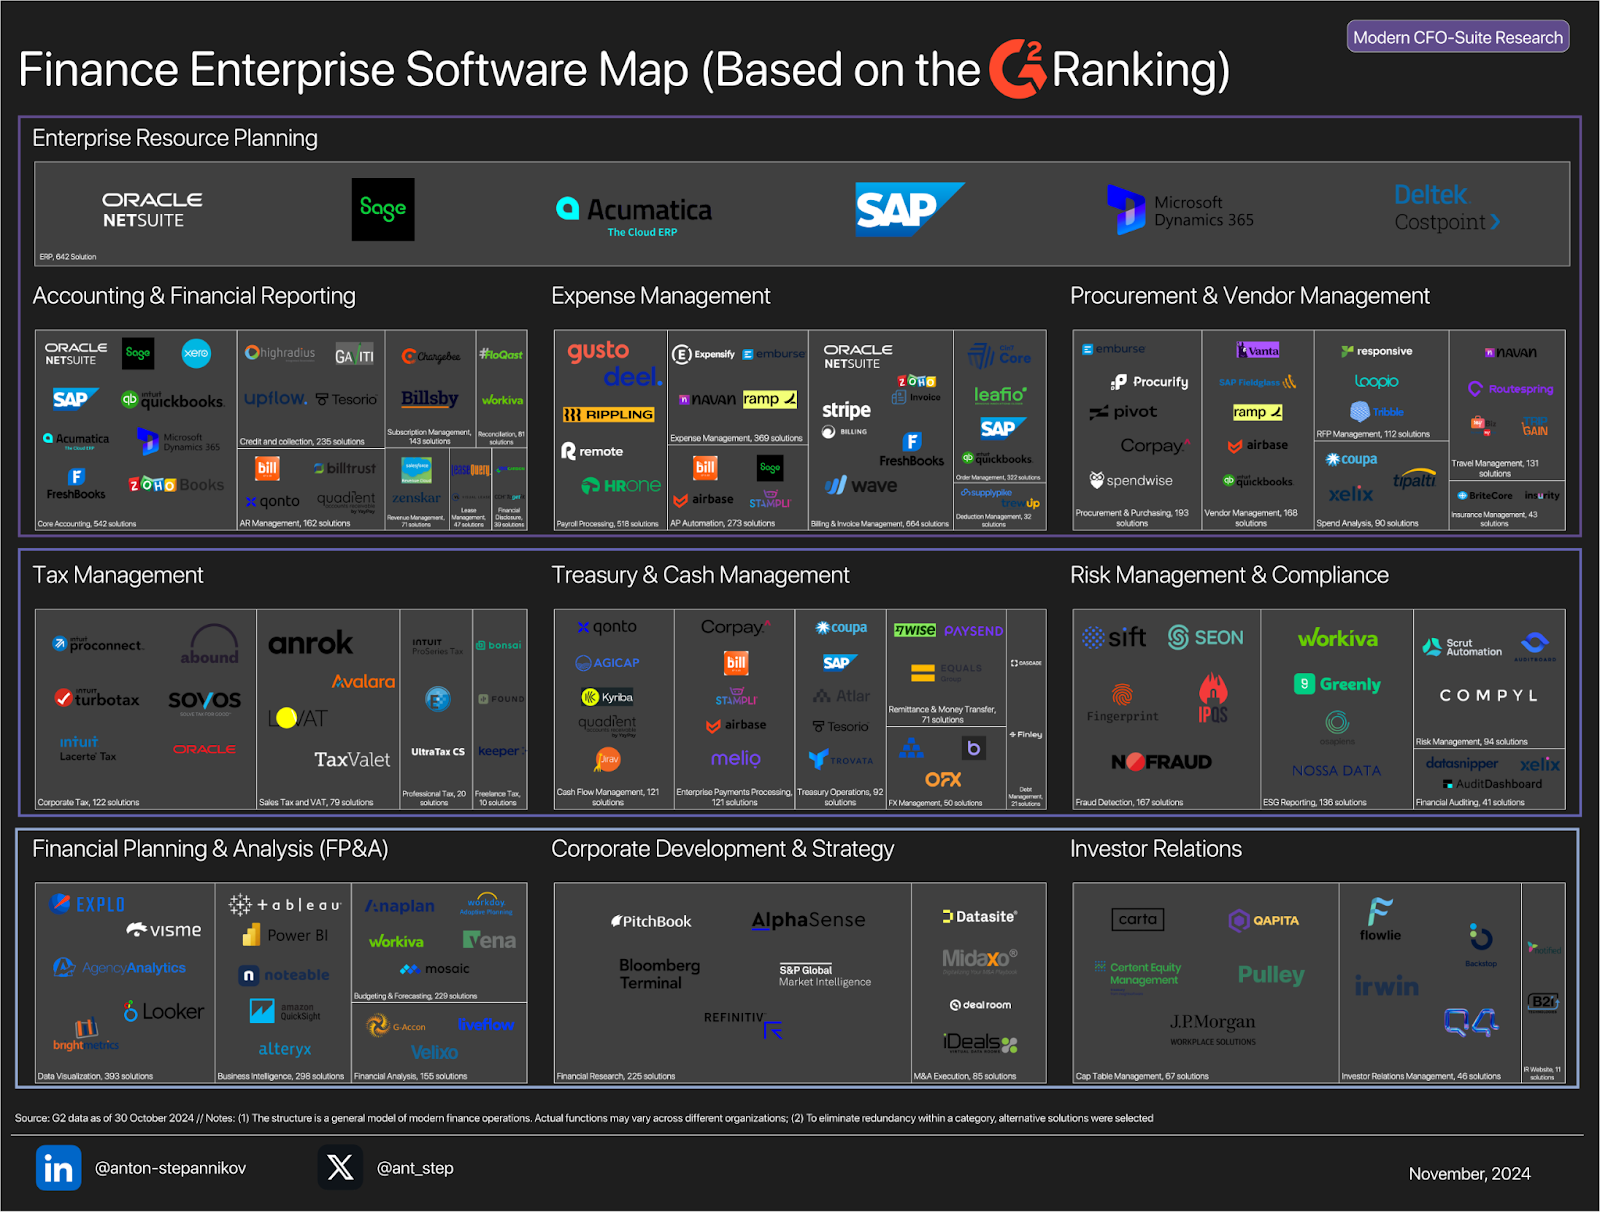Click the Investor Relations heading
The width and height of the screenshot is (1600, 1212).
(1156, 849)
